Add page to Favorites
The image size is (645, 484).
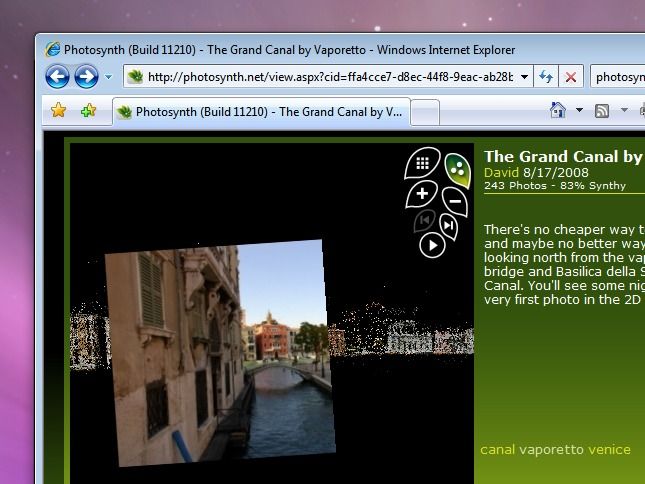coord(88,111)
